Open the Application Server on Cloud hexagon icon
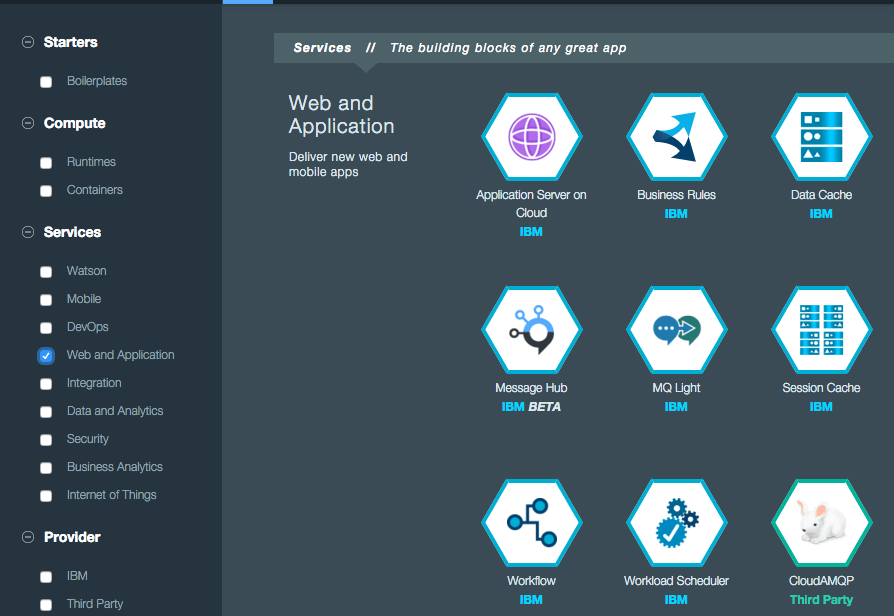 pyautogui.click(x=531, y=137)
